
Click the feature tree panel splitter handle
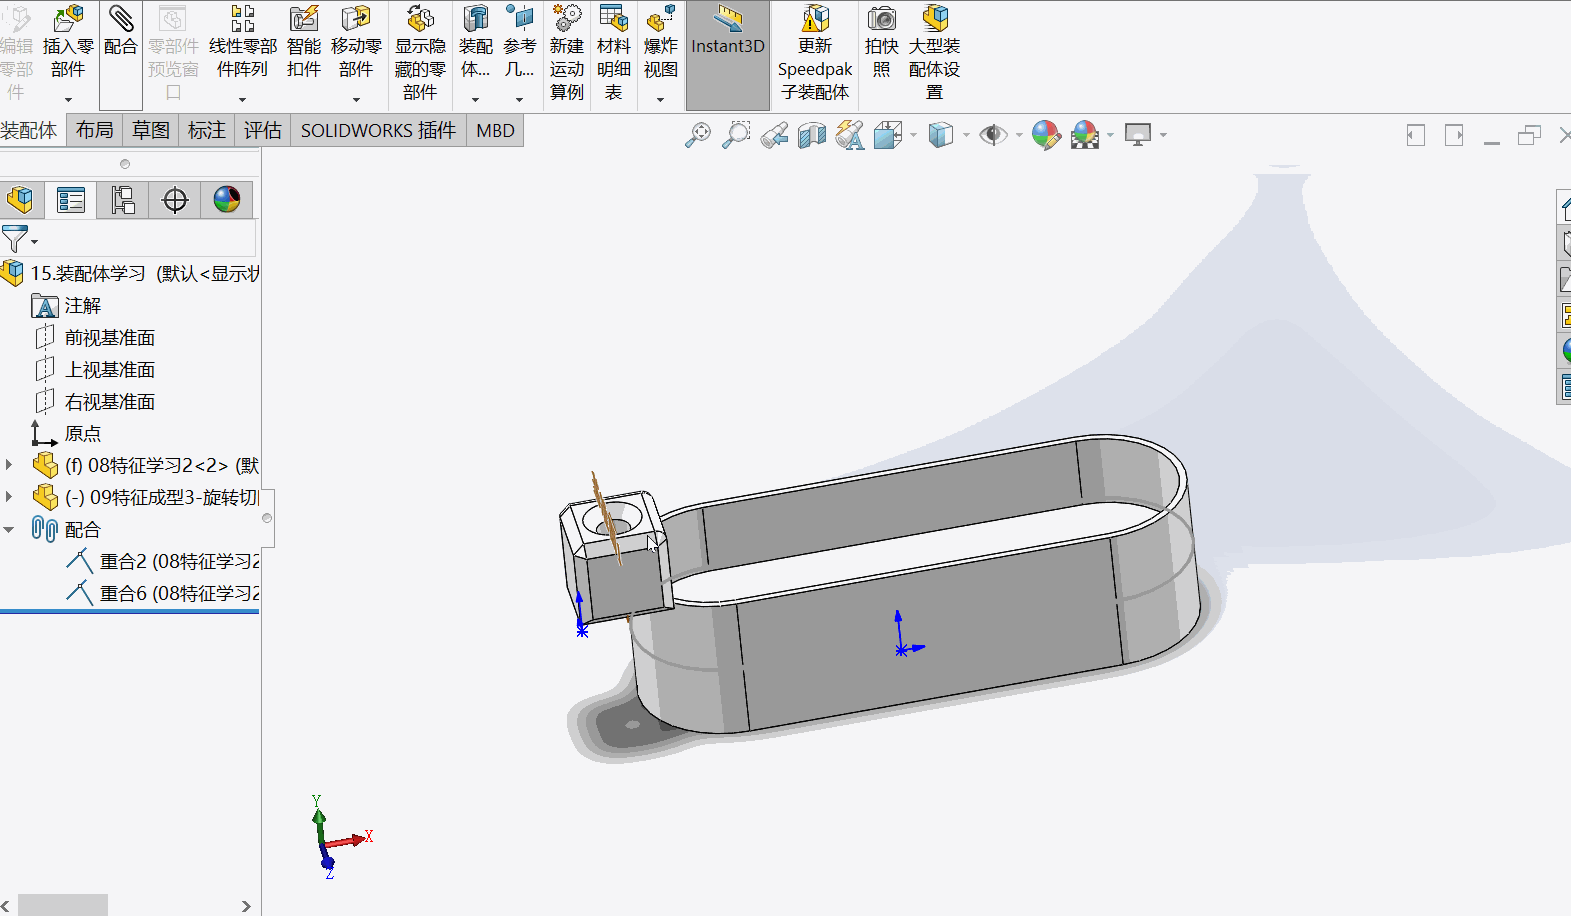click(x=267, y=518)
